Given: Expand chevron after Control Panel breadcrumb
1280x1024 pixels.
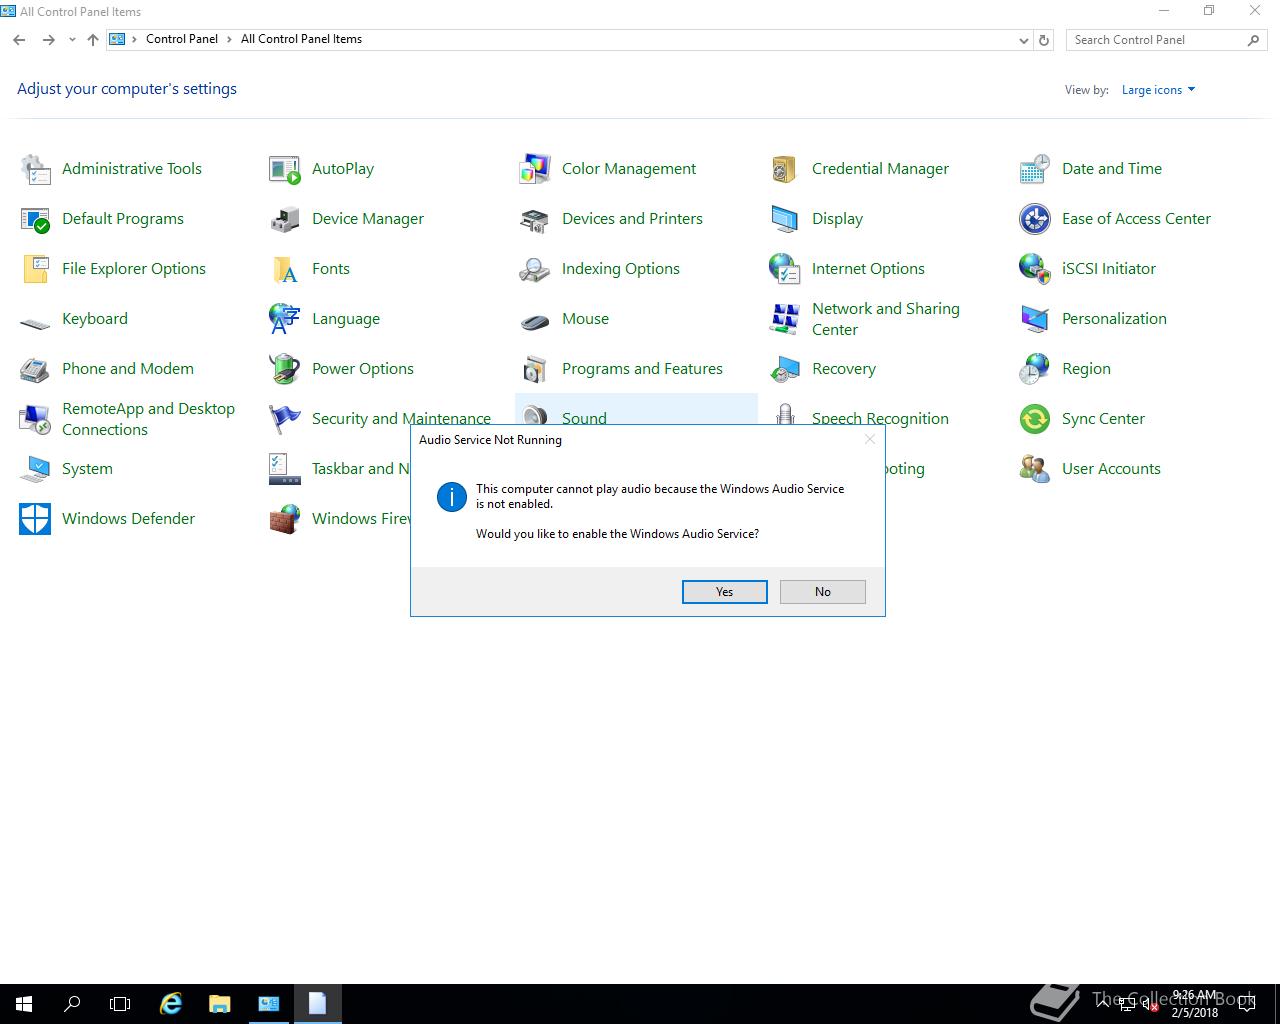Looking at the screenshot, I should [x=229, y=39].
